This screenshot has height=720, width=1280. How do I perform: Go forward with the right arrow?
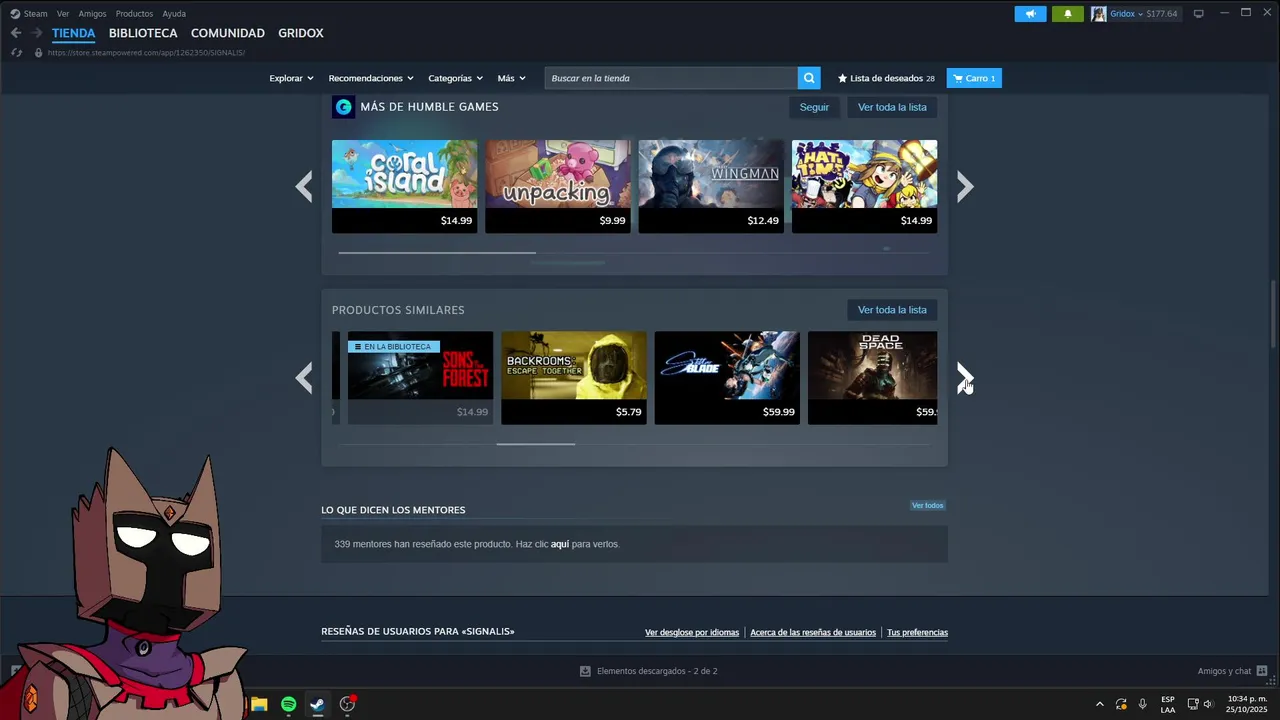[x=37, y=33]
